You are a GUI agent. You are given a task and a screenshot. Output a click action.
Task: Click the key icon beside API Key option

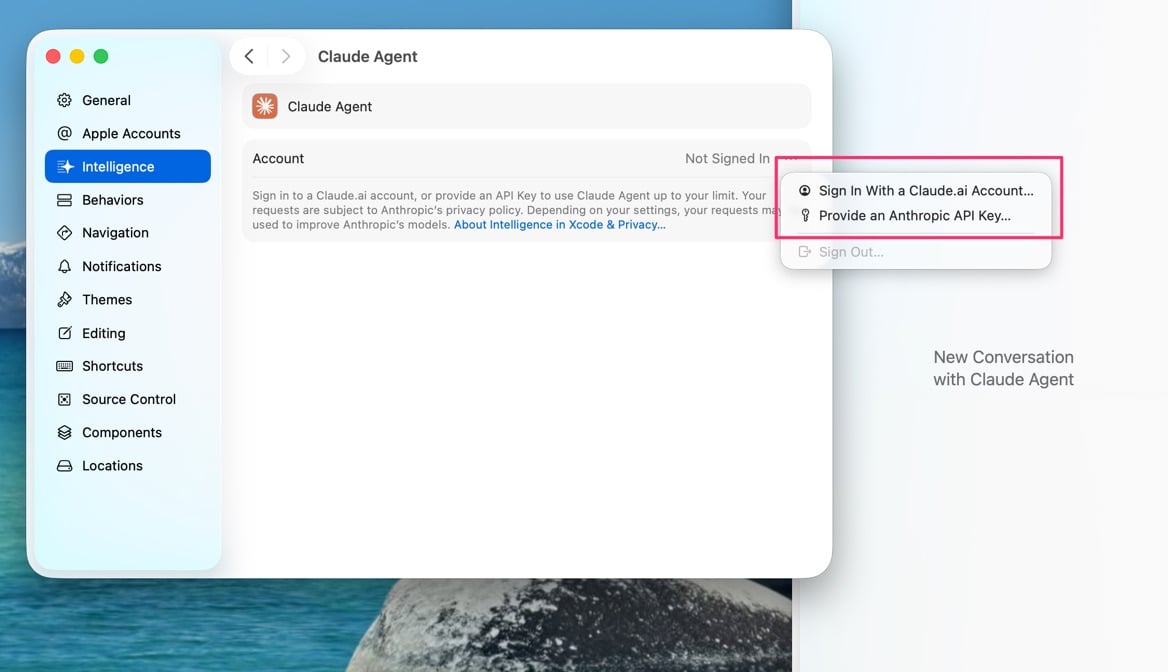coord(805,215)
